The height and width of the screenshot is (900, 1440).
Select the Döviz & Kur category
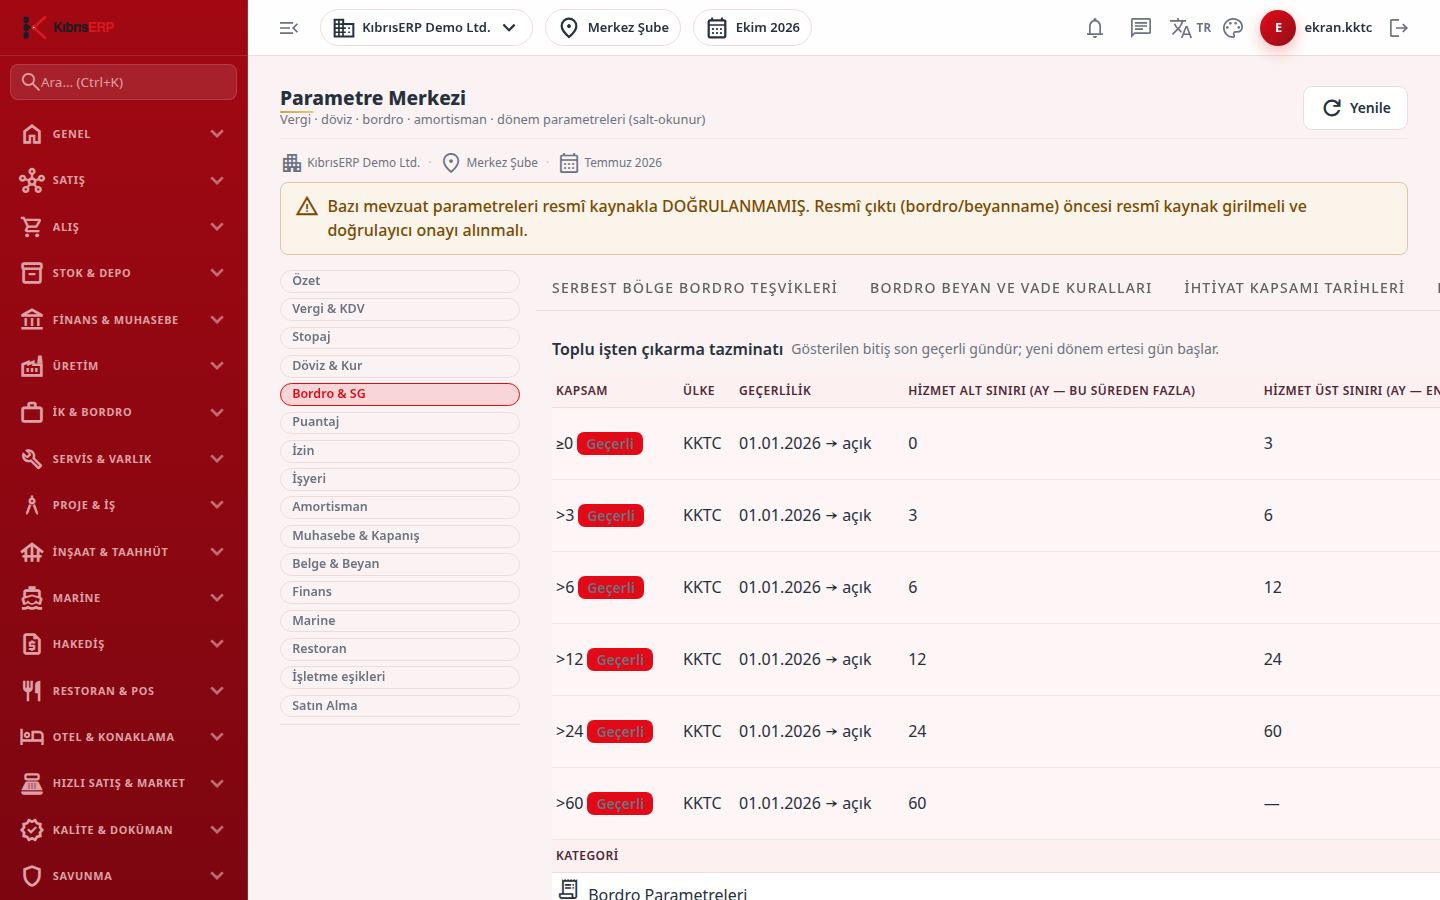click(x=400, y=366)
